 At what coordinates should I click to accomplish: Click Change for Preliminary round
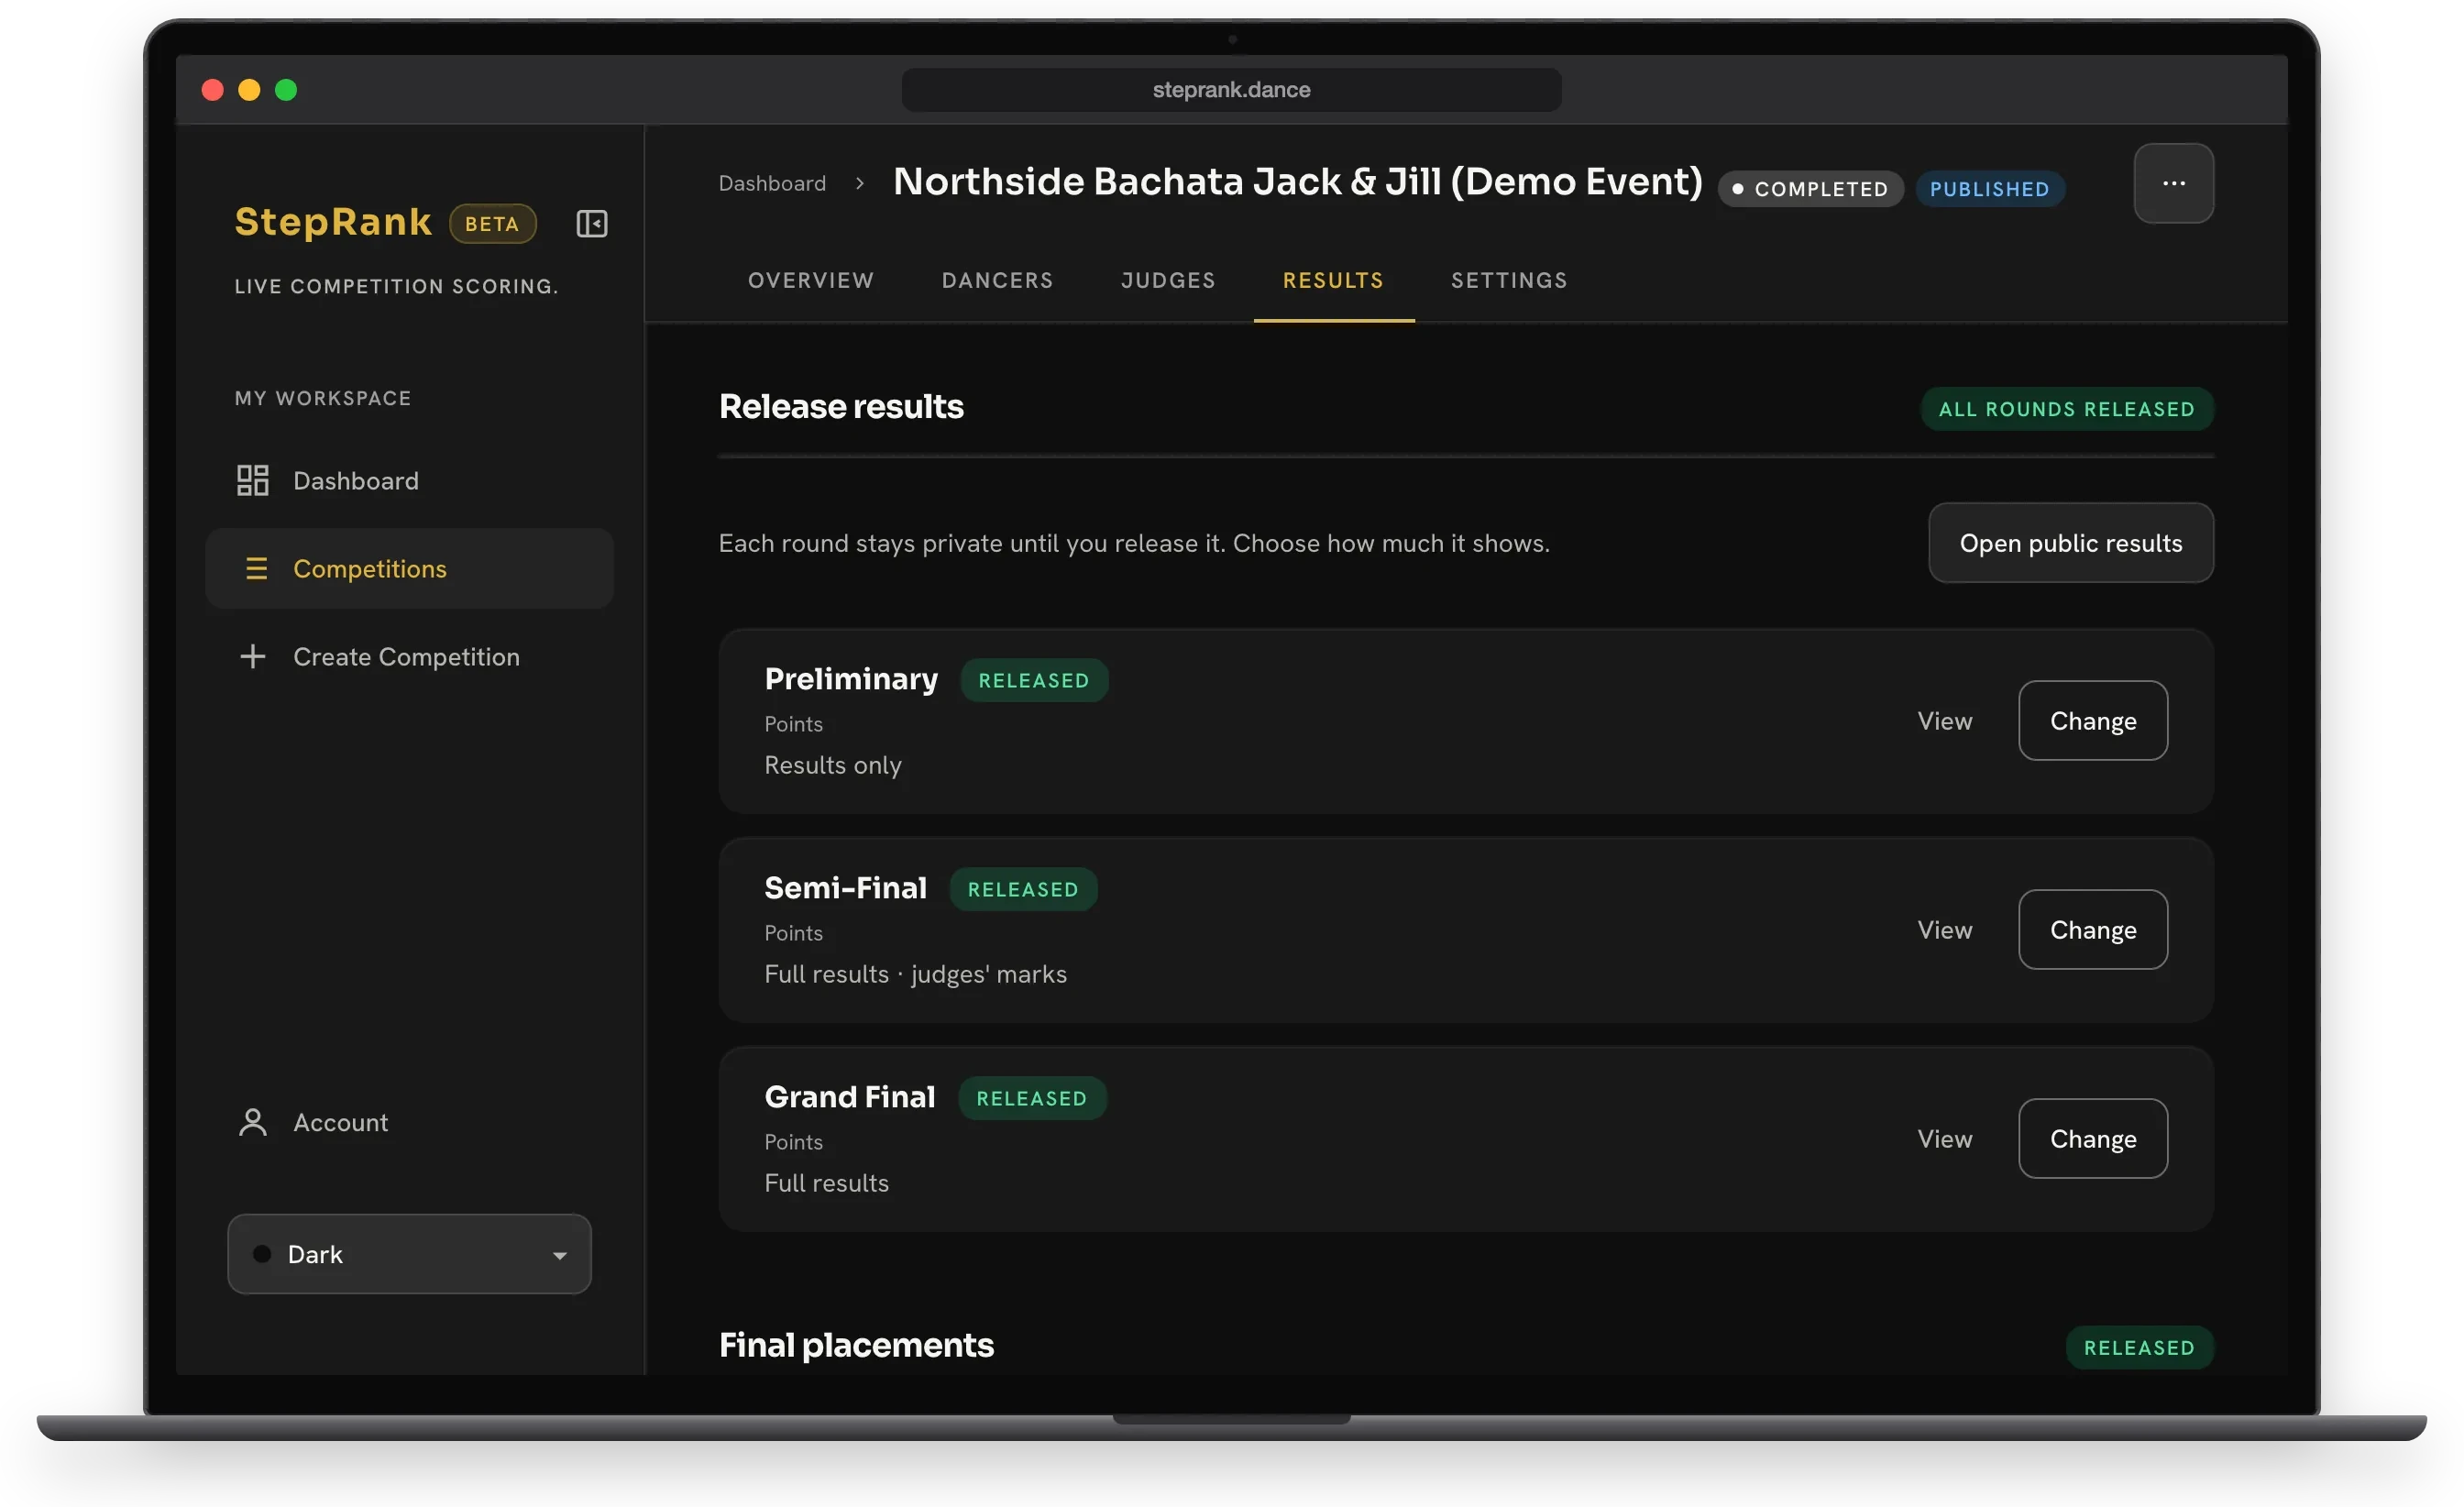pos(2093,721)
